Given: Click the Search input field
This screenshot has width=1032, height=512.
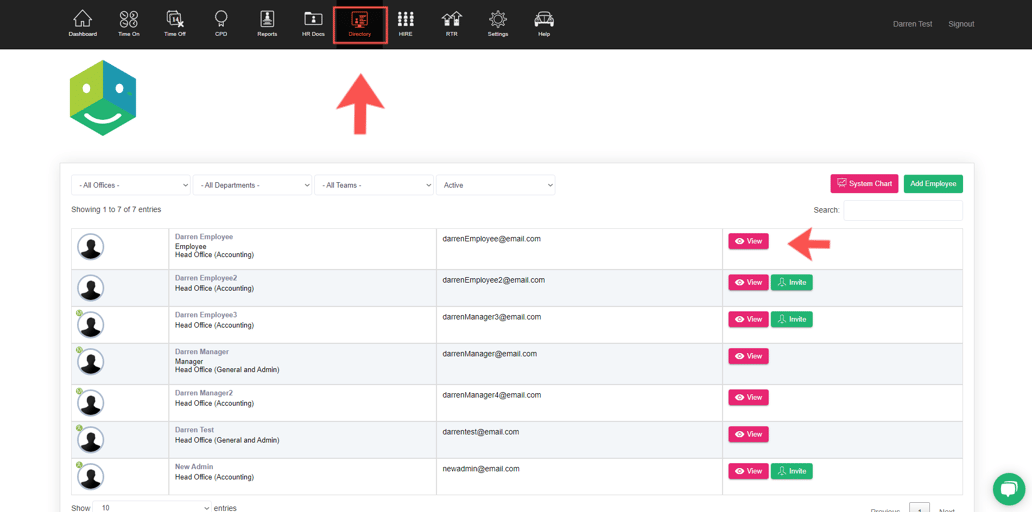Looking at the screenshot, I should 902,210.
